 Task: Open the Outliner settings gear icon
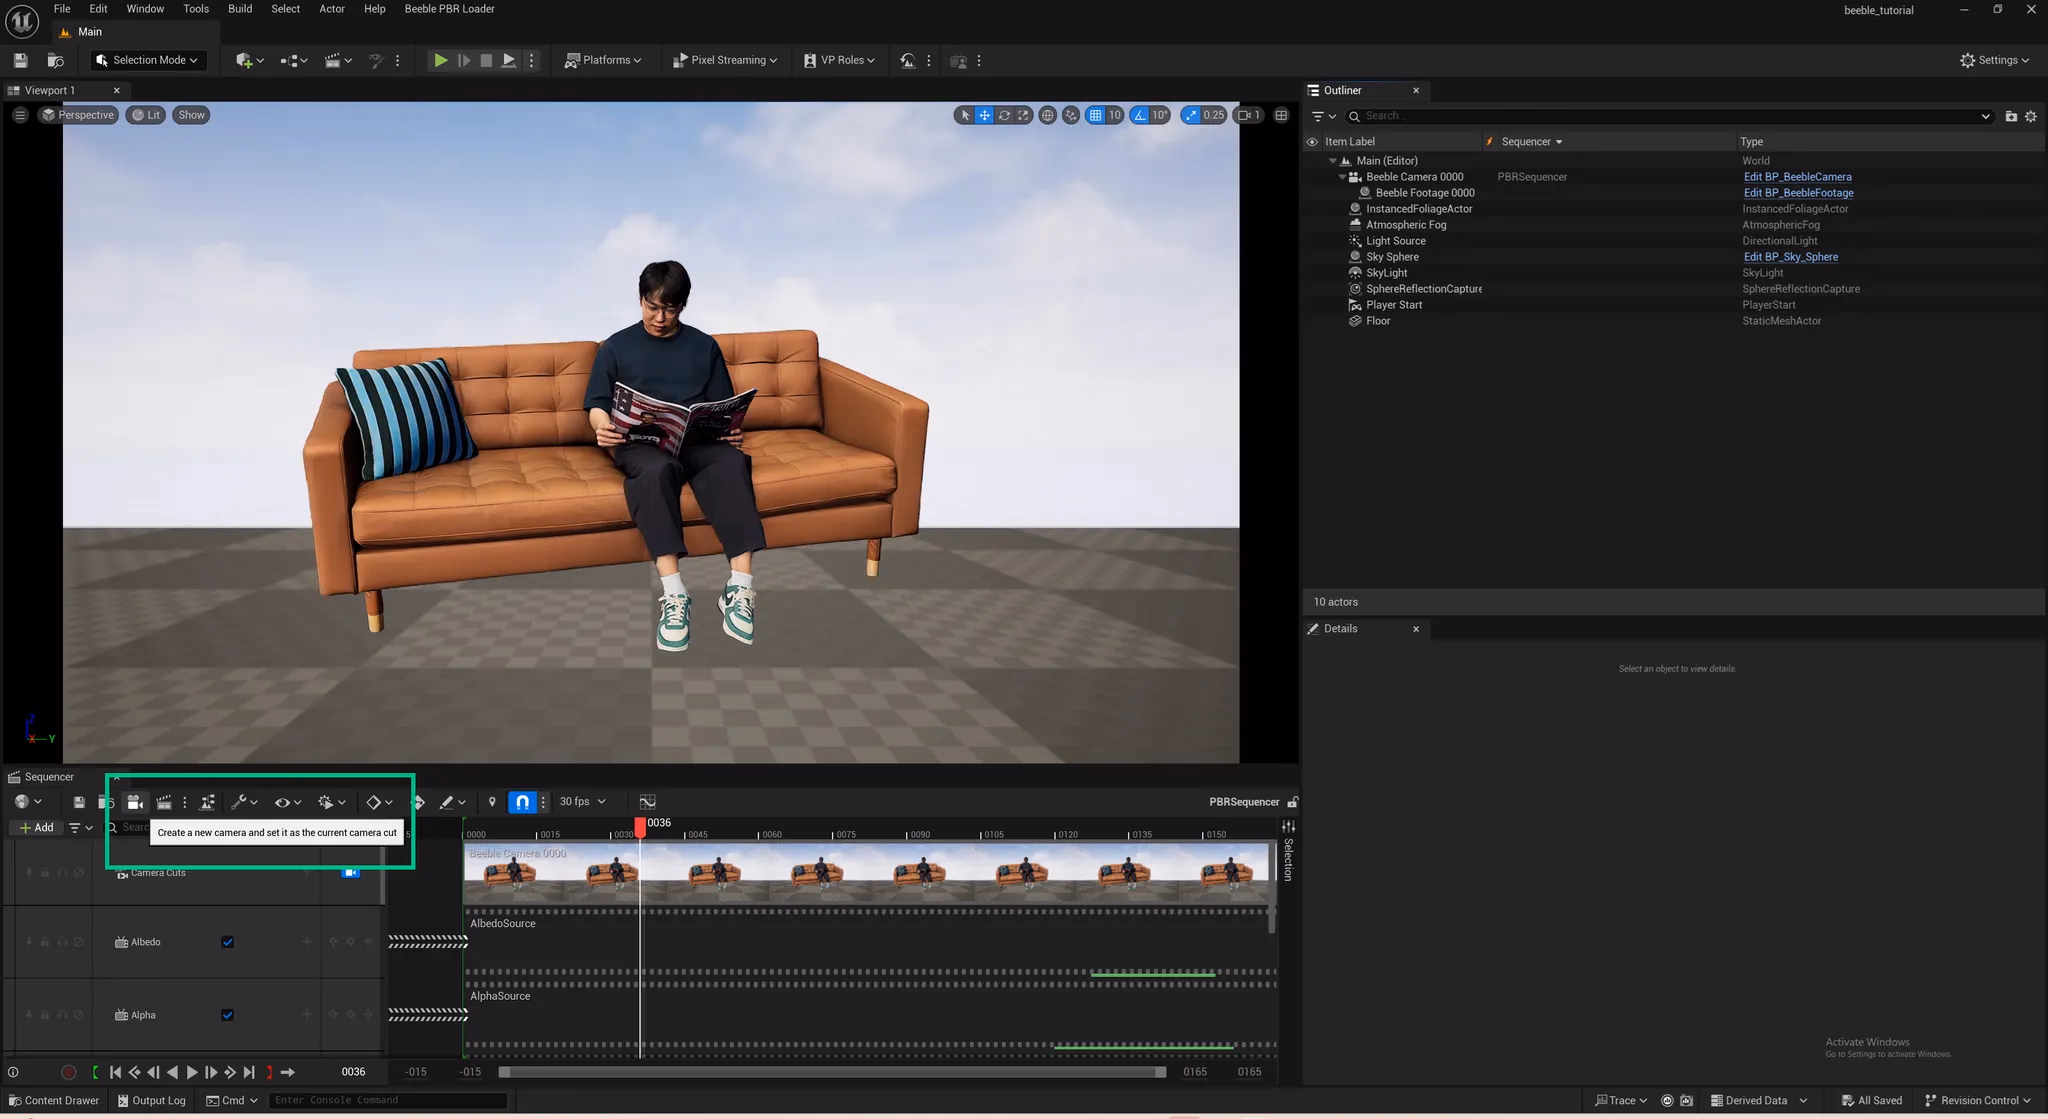tap(2031, 116)
